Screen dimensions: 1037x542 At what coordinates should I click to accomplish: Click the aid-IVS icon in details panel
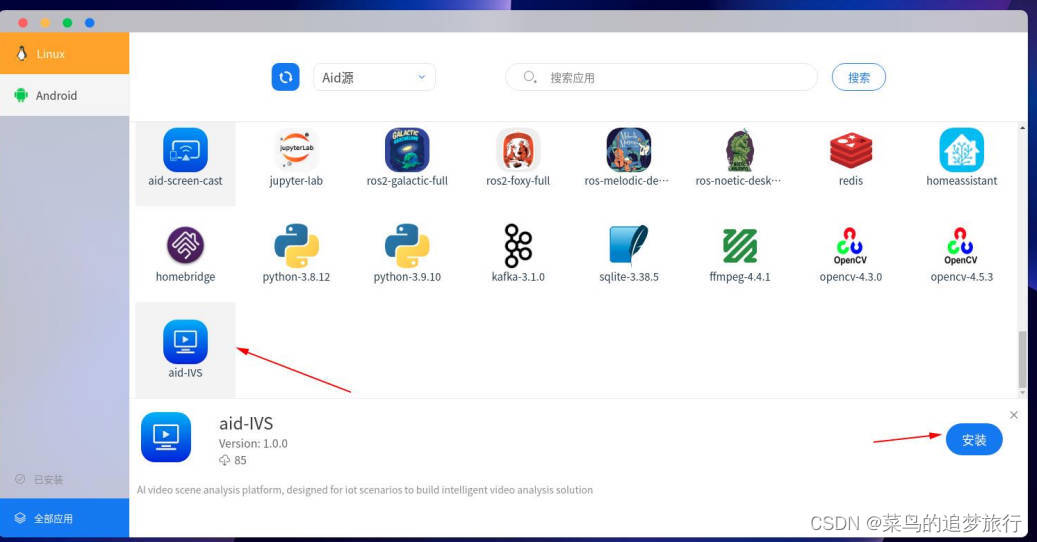(166, 437)
